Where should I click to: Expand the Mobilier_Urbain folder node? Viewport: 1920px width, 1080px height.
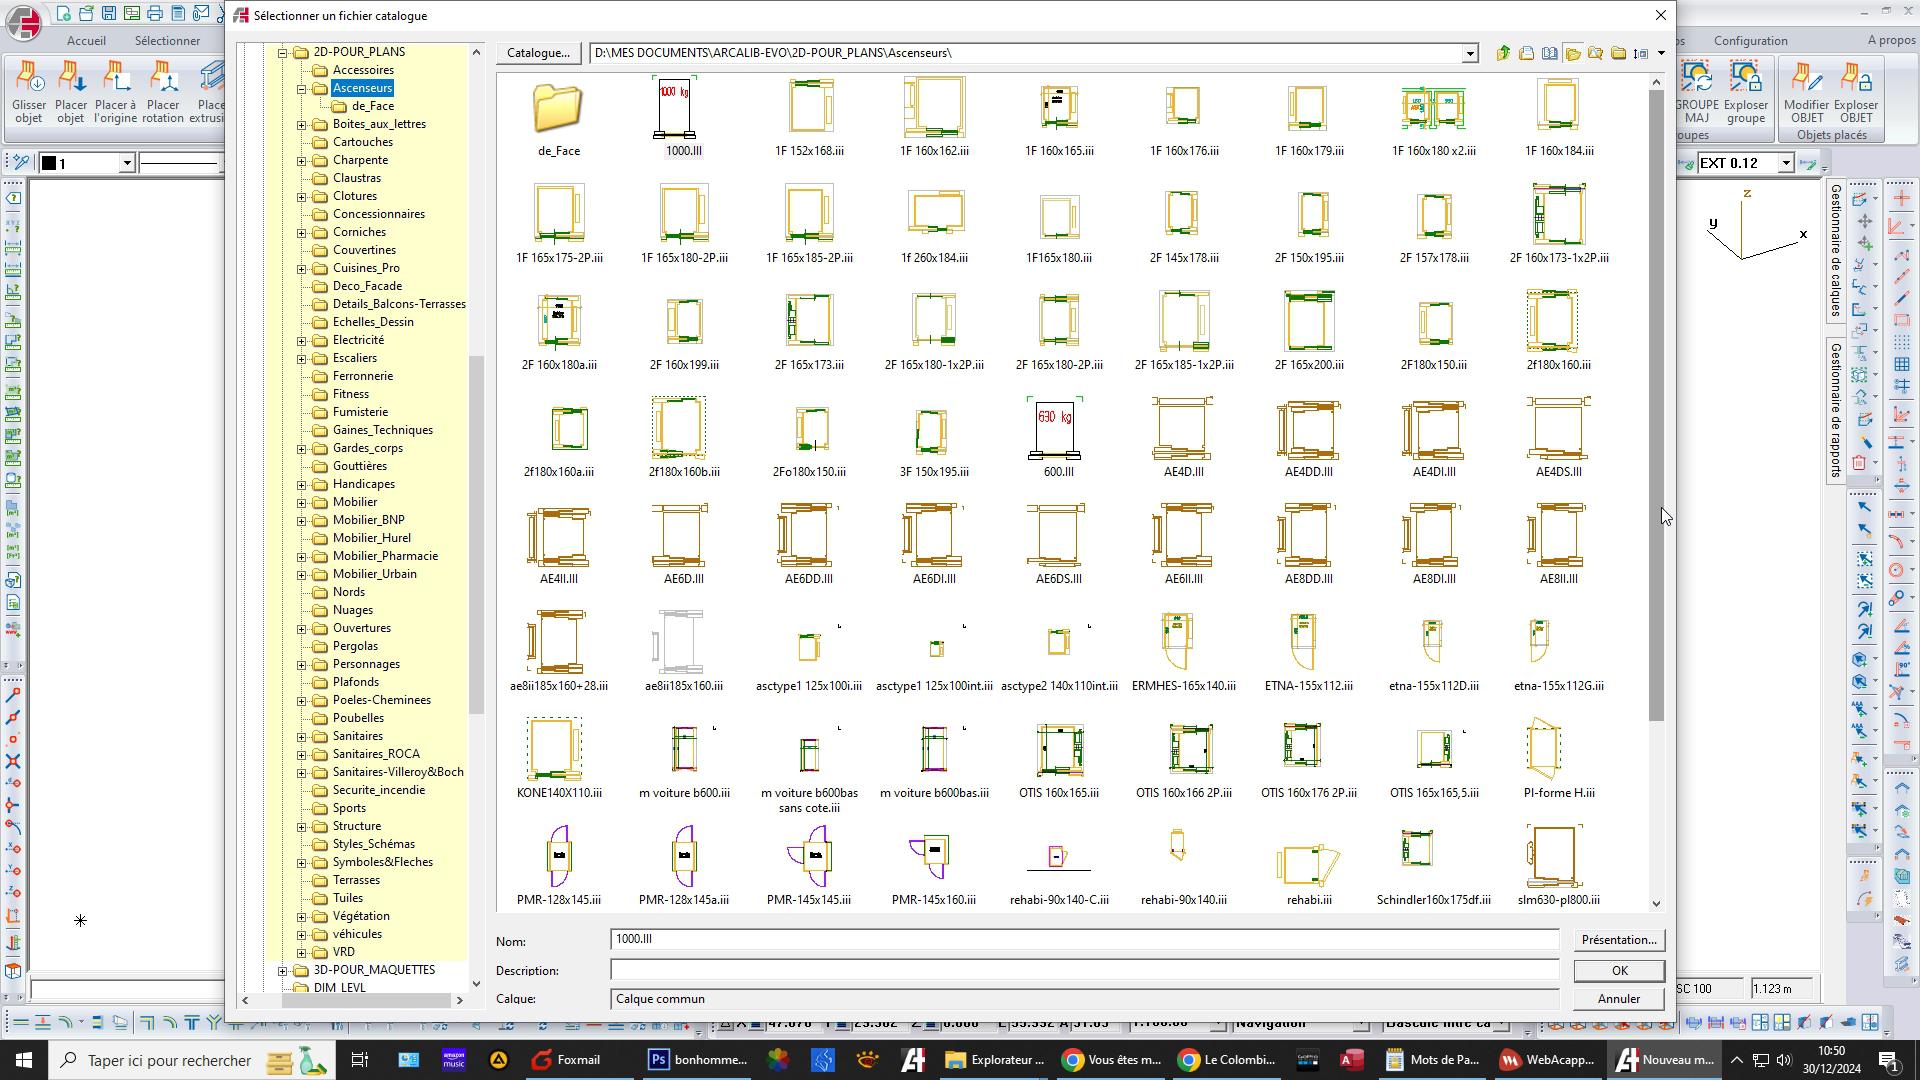coord(301,574)
